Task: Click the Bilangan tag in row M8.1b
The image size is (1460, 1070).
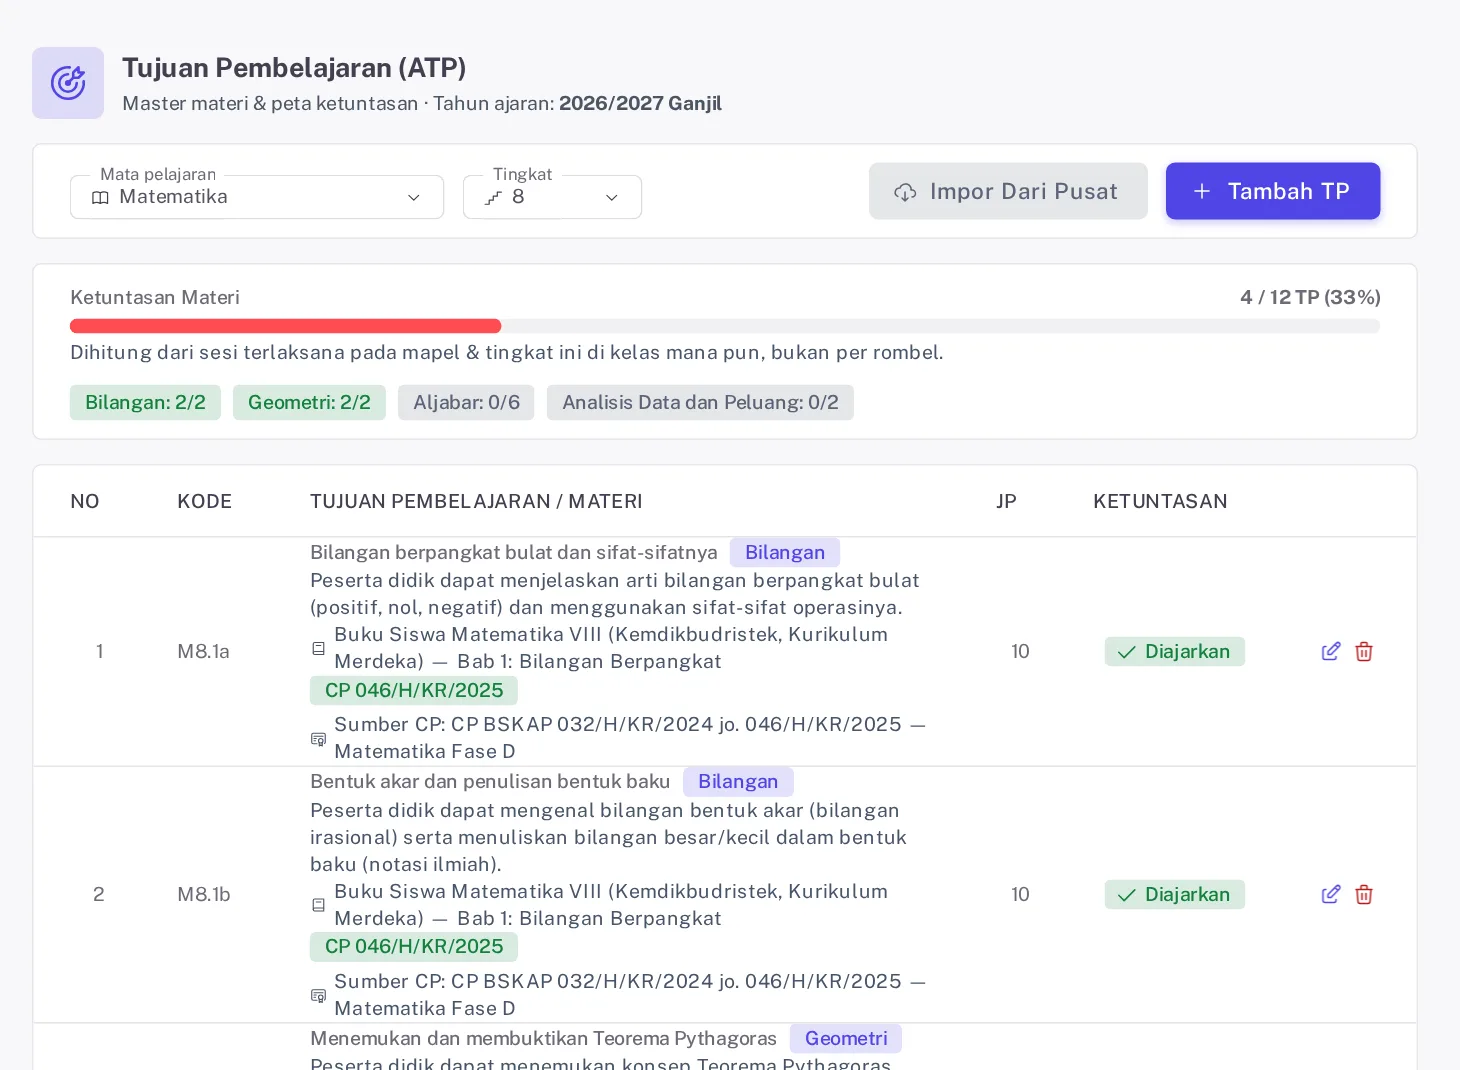Action: pyautogui.click(x=738, y=781)
